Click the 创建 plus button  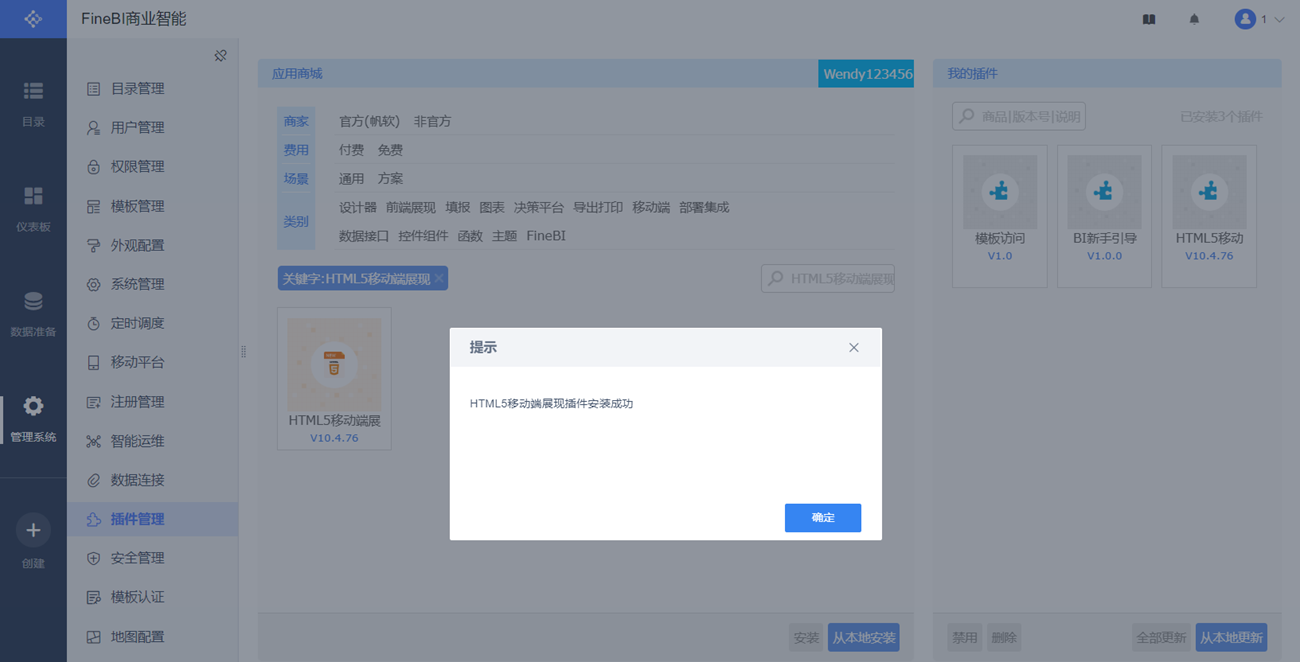pos(33,530)
